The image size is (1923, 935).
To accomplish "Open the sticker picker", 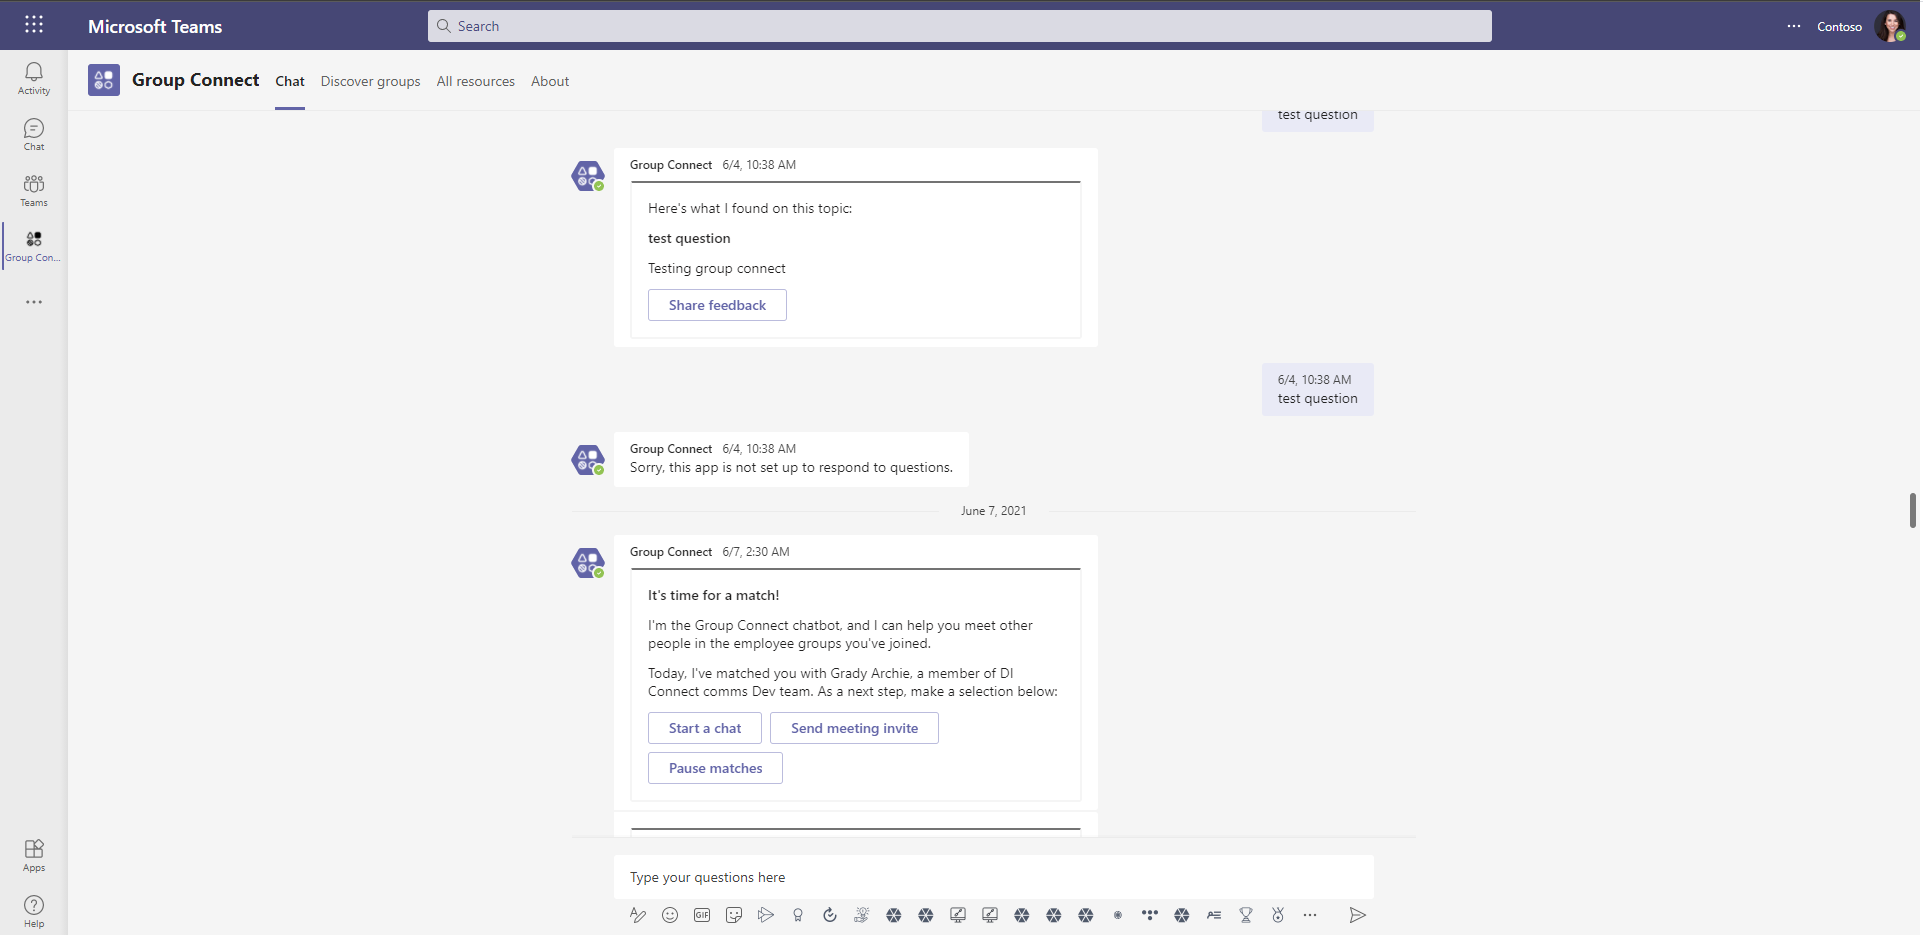I will click(734, 915).
